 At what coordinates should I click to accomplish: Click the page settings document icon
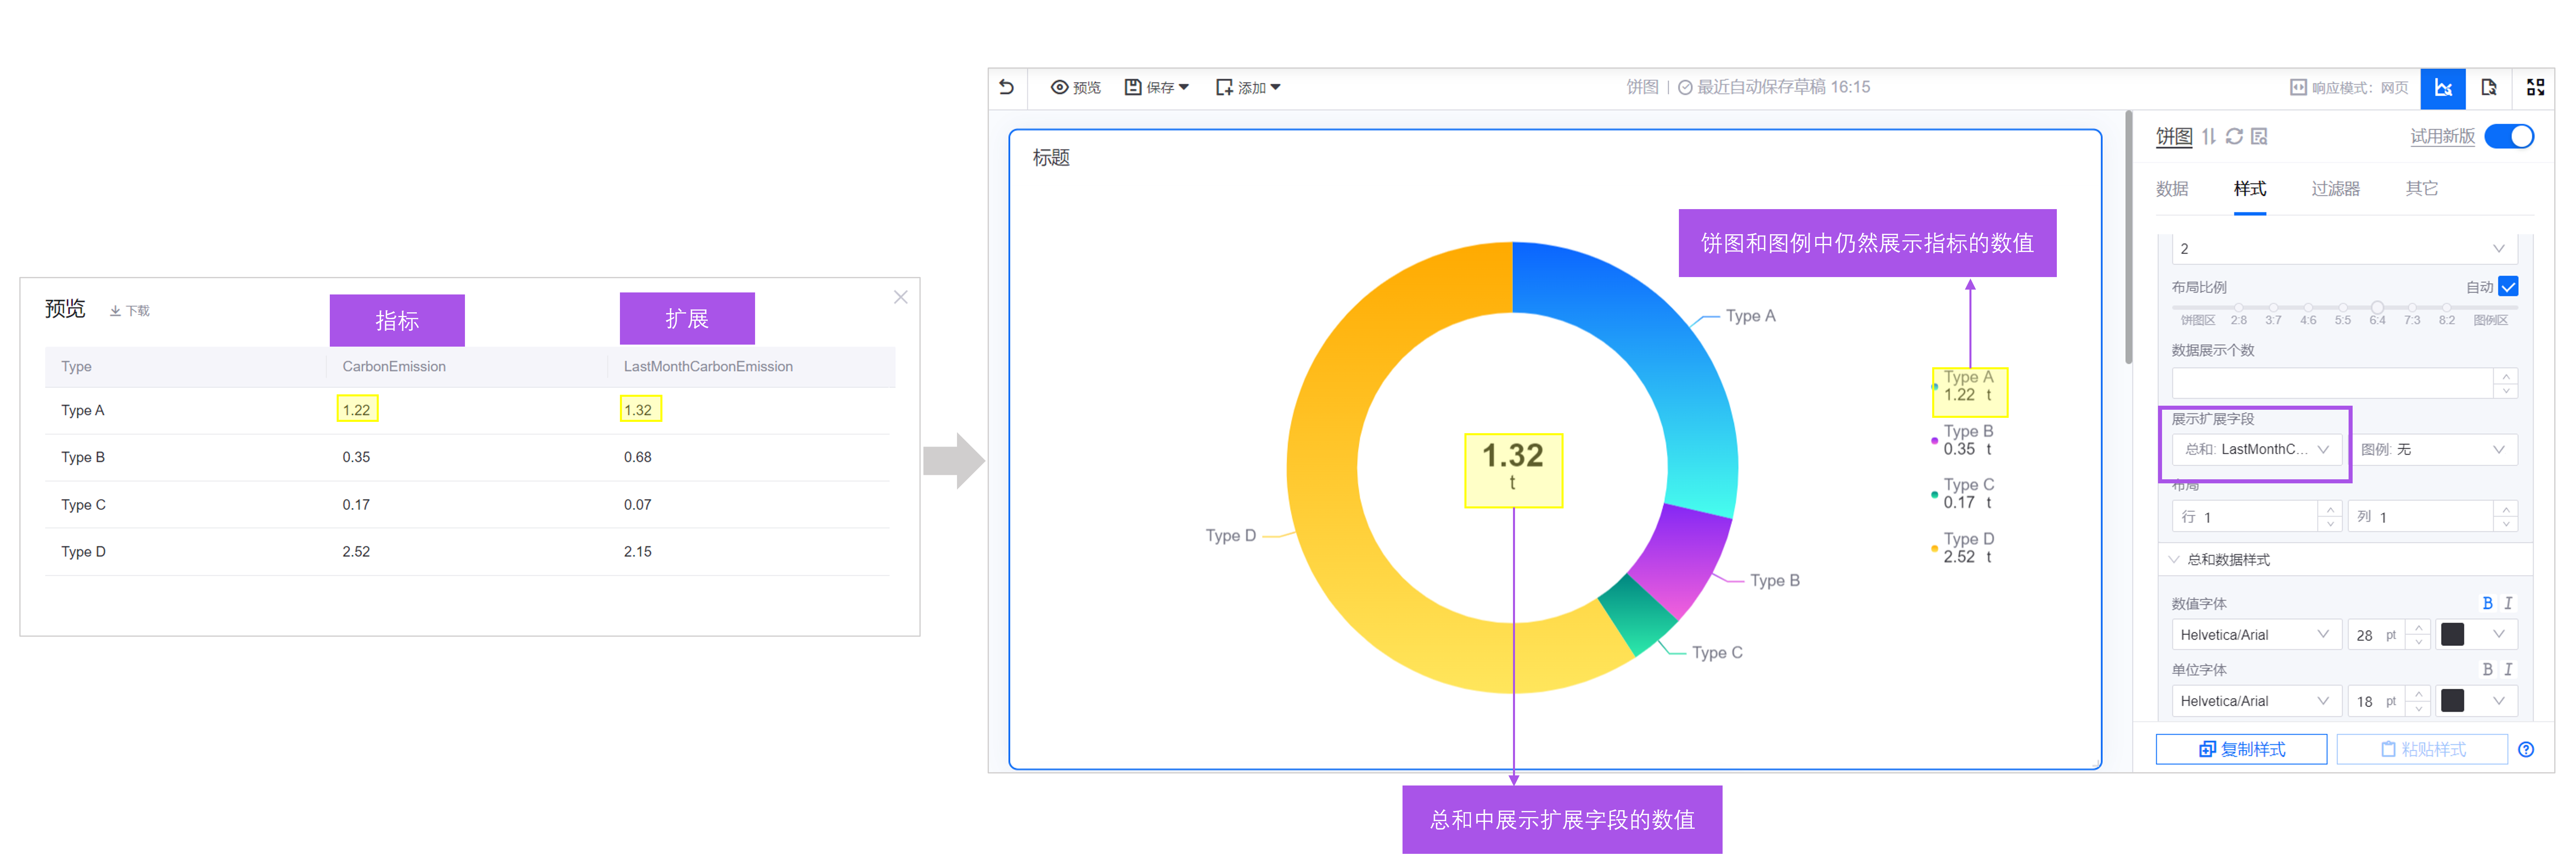point(2488,87)
